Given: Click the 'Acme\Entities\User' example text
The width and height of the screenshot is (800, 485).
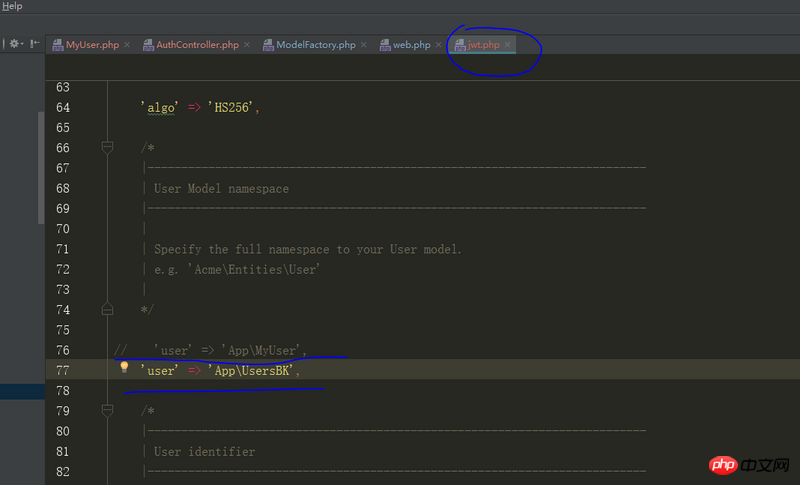Looking at the screenshot, I should pos(254,269).
